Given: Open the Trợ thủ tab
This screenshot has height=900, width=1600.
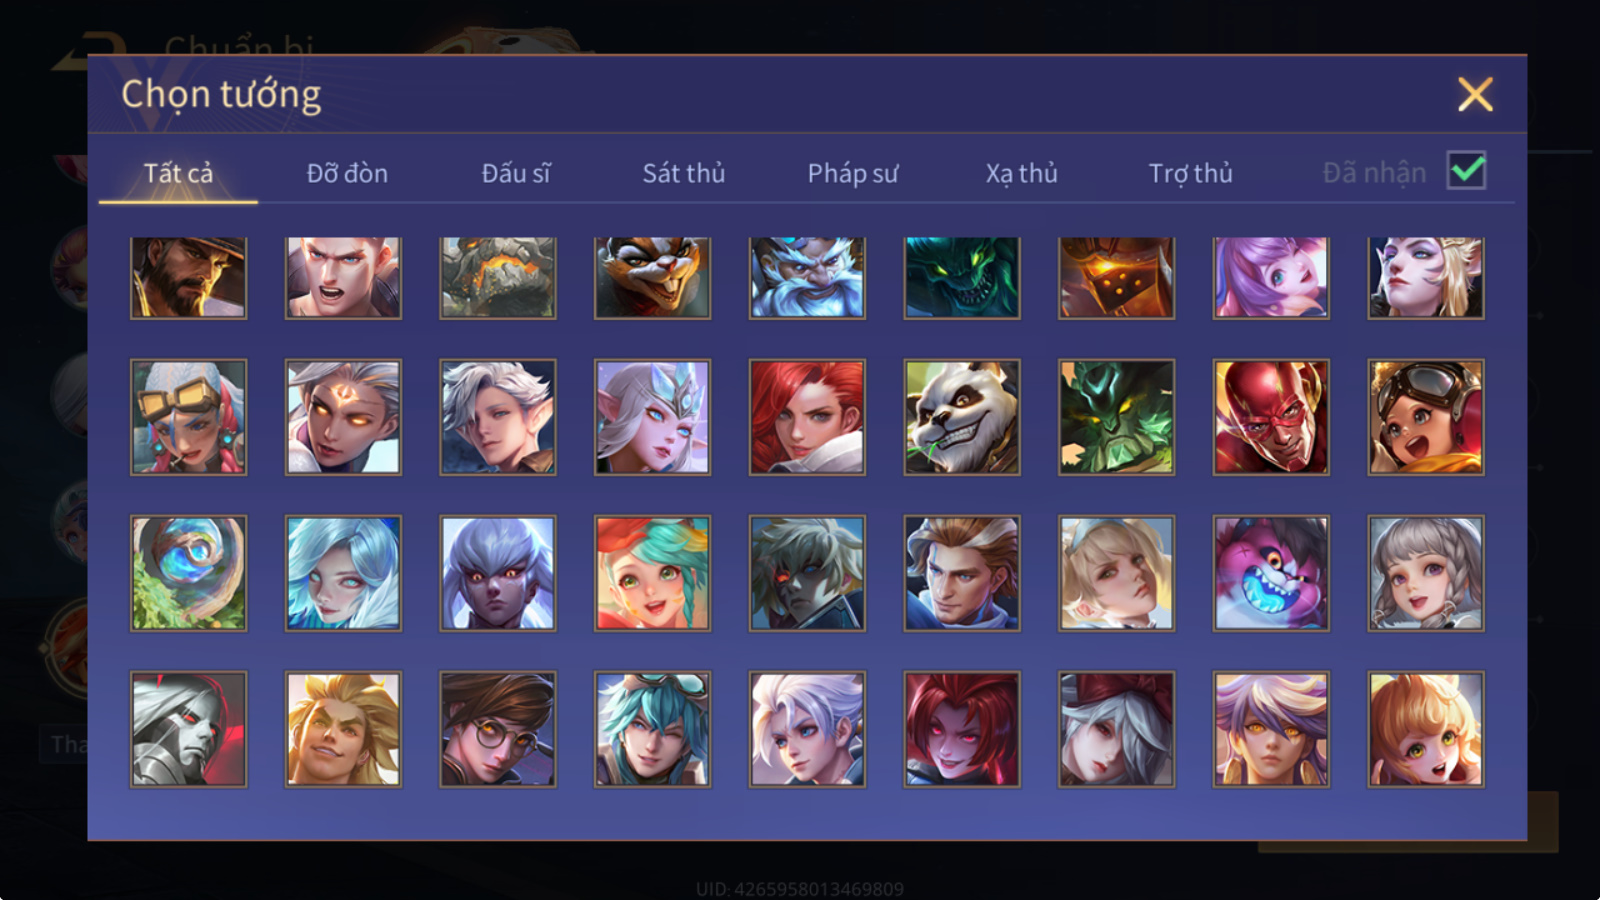Looking at the screenshot, I should pos(1190,173).
